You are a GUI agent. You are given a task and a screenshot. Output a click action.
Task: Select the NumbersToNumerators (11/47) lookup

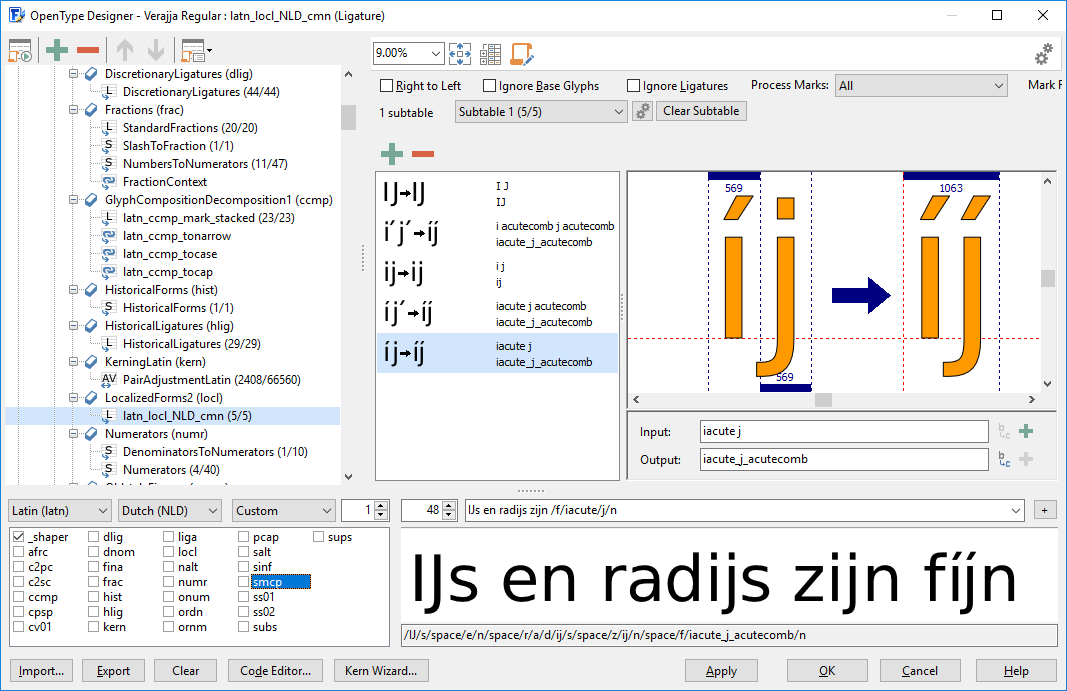[x=205, y=163]
